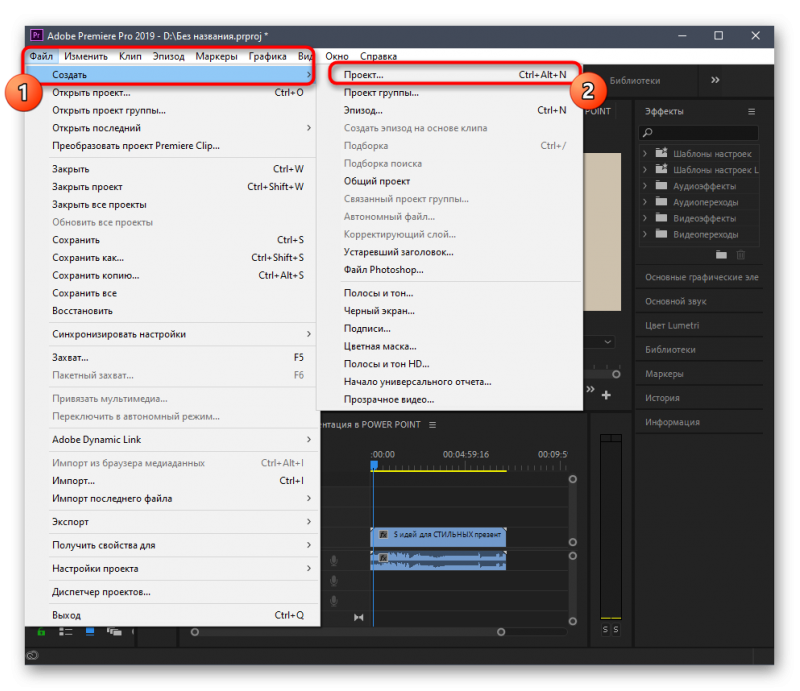The image size is (800, 691).
Task: Click the snap-to-edges bowtie icon in timeline
Action: coord(359,618)
